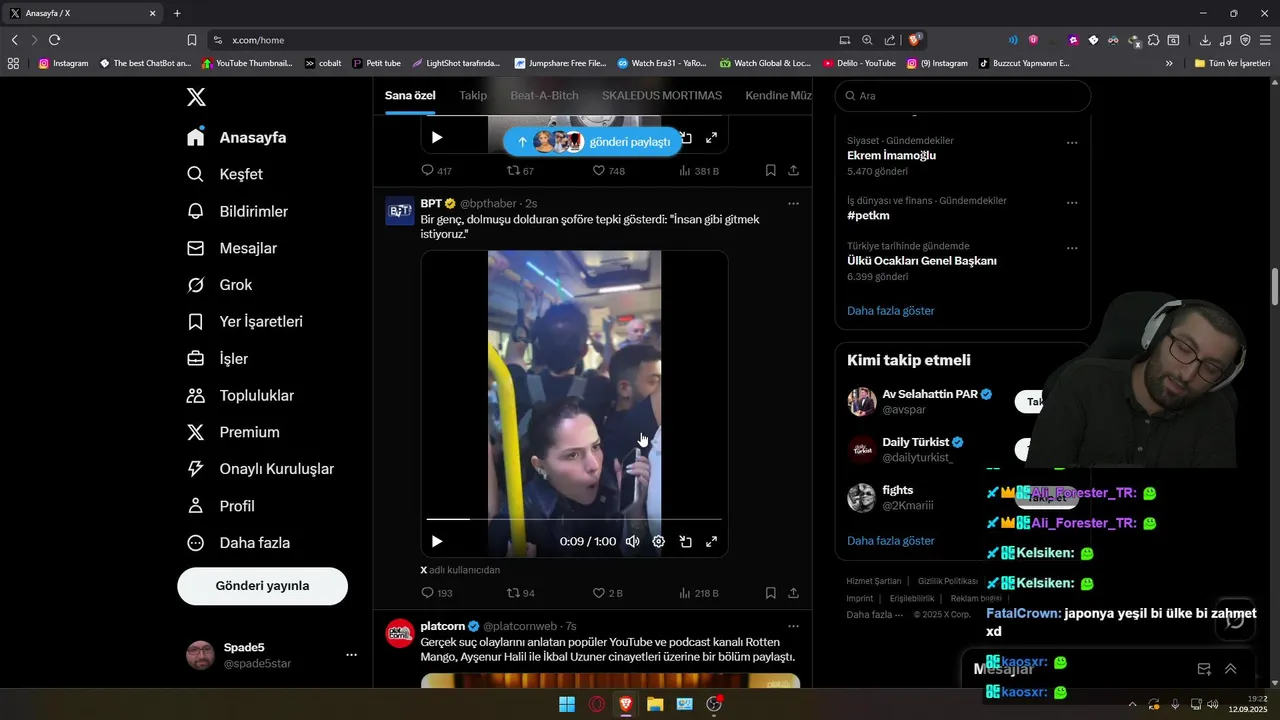This screenshot has height=720, width=1280.
Task: Switch to Takip tab
Action: pyautogui.click(x=473, y=96)
